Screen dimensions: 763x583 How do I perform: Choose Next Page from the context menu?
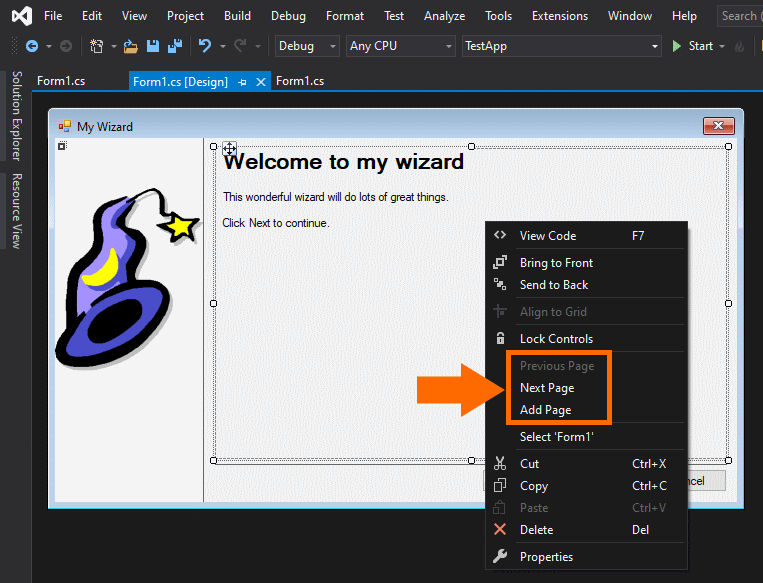(x=547, y=388)
